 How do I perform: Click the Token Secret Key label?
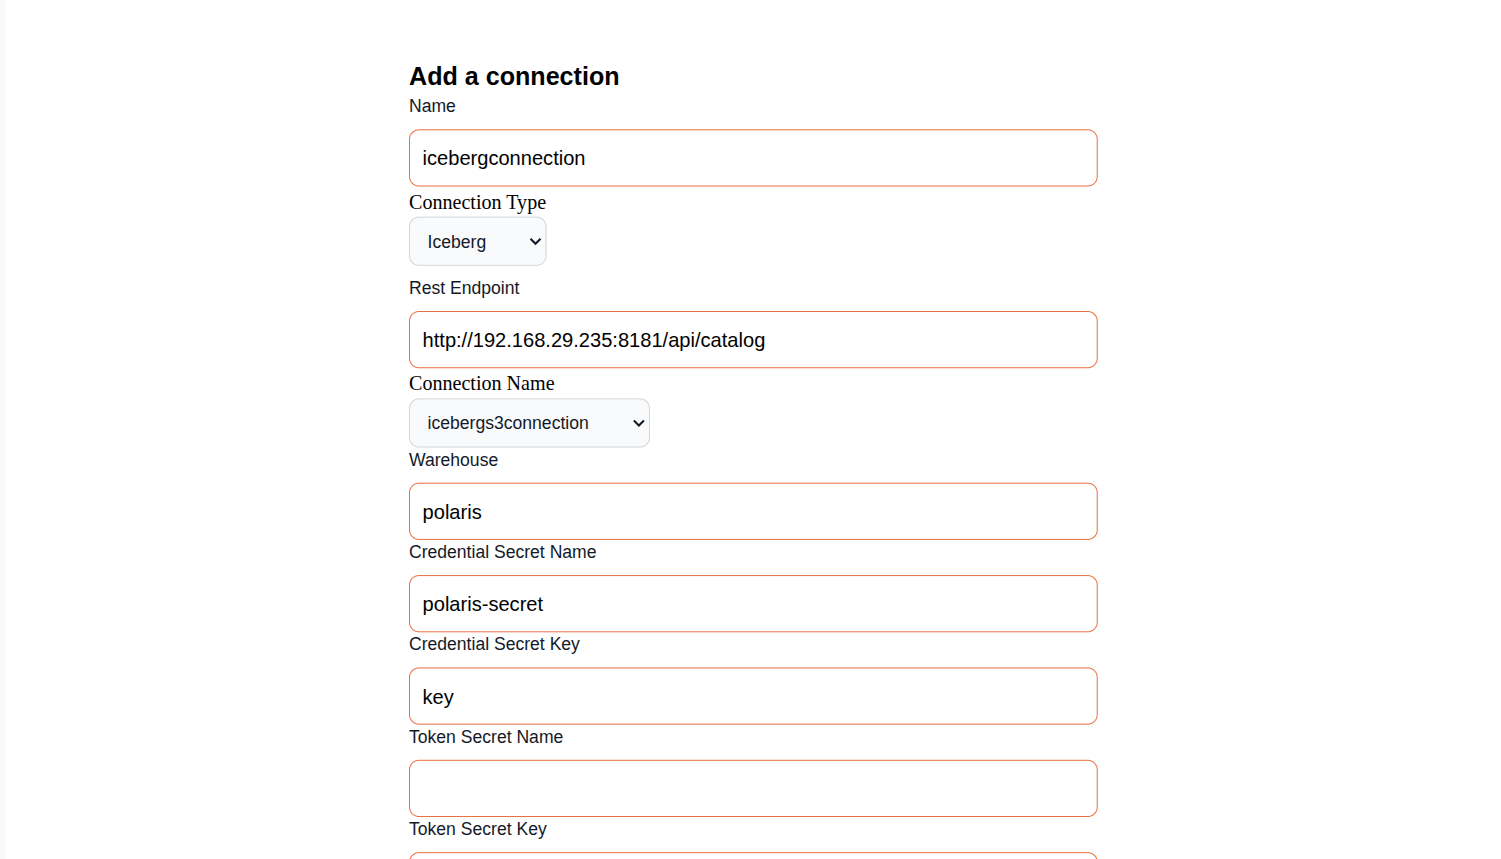point(478,829)
